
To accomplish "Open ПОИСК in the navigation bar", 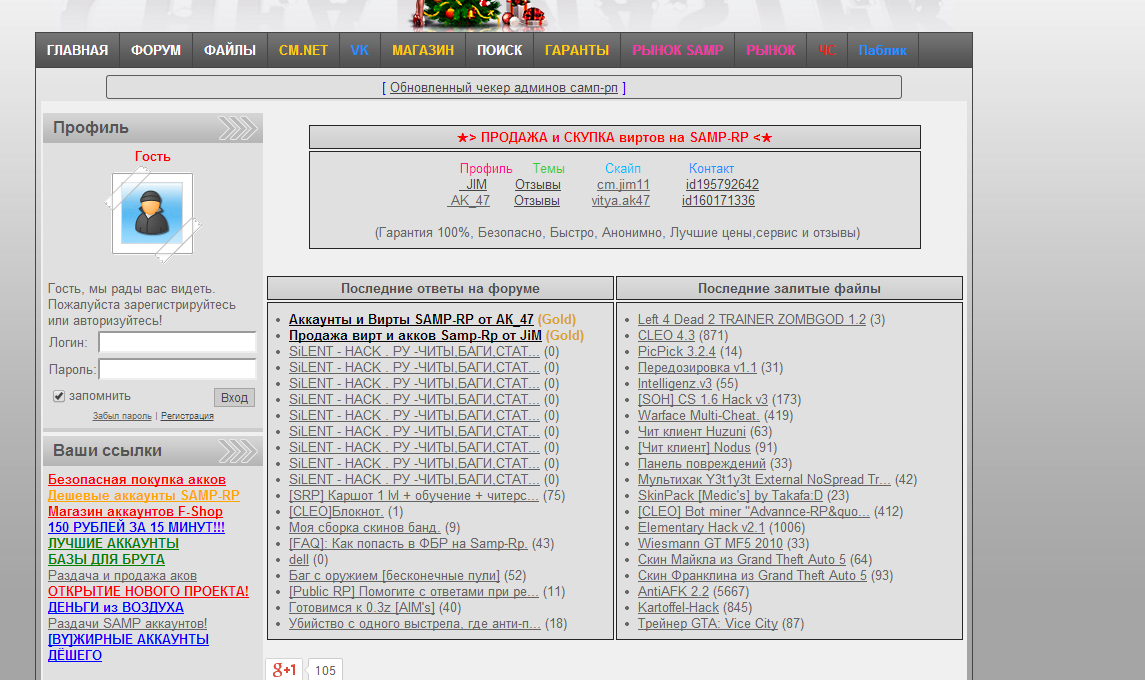I will [x=499, y=50].
